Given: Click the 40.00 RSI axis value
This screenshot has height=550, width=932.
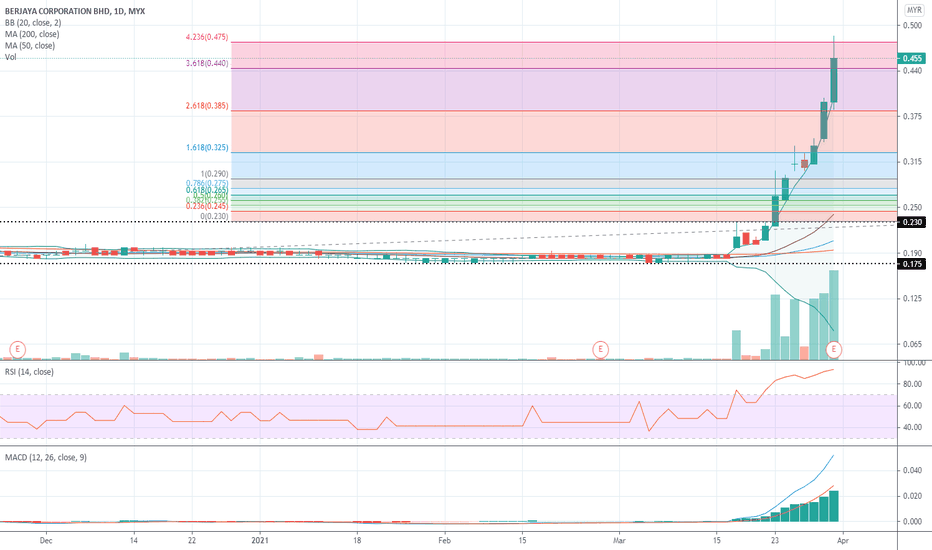Looking at the screenshot, I should point(912,427).
